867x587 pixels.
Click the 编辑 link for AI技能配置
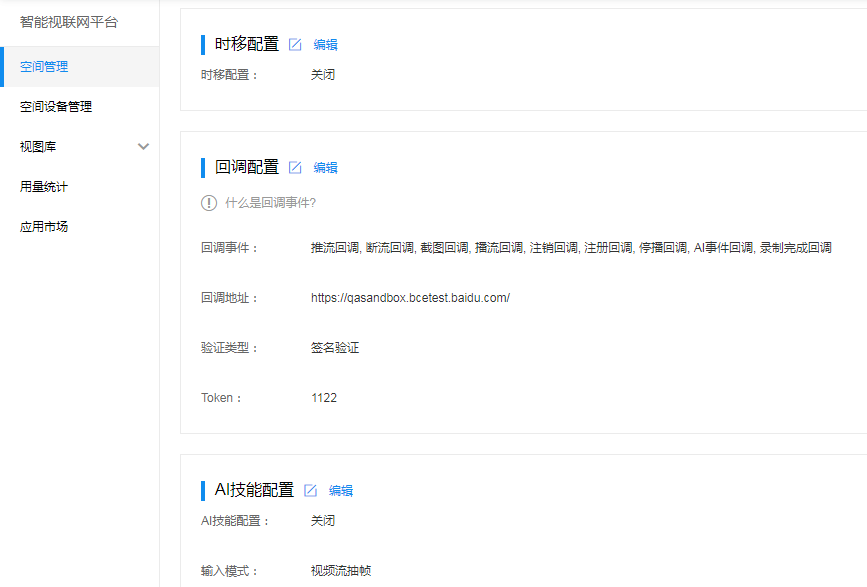[341, 491]
